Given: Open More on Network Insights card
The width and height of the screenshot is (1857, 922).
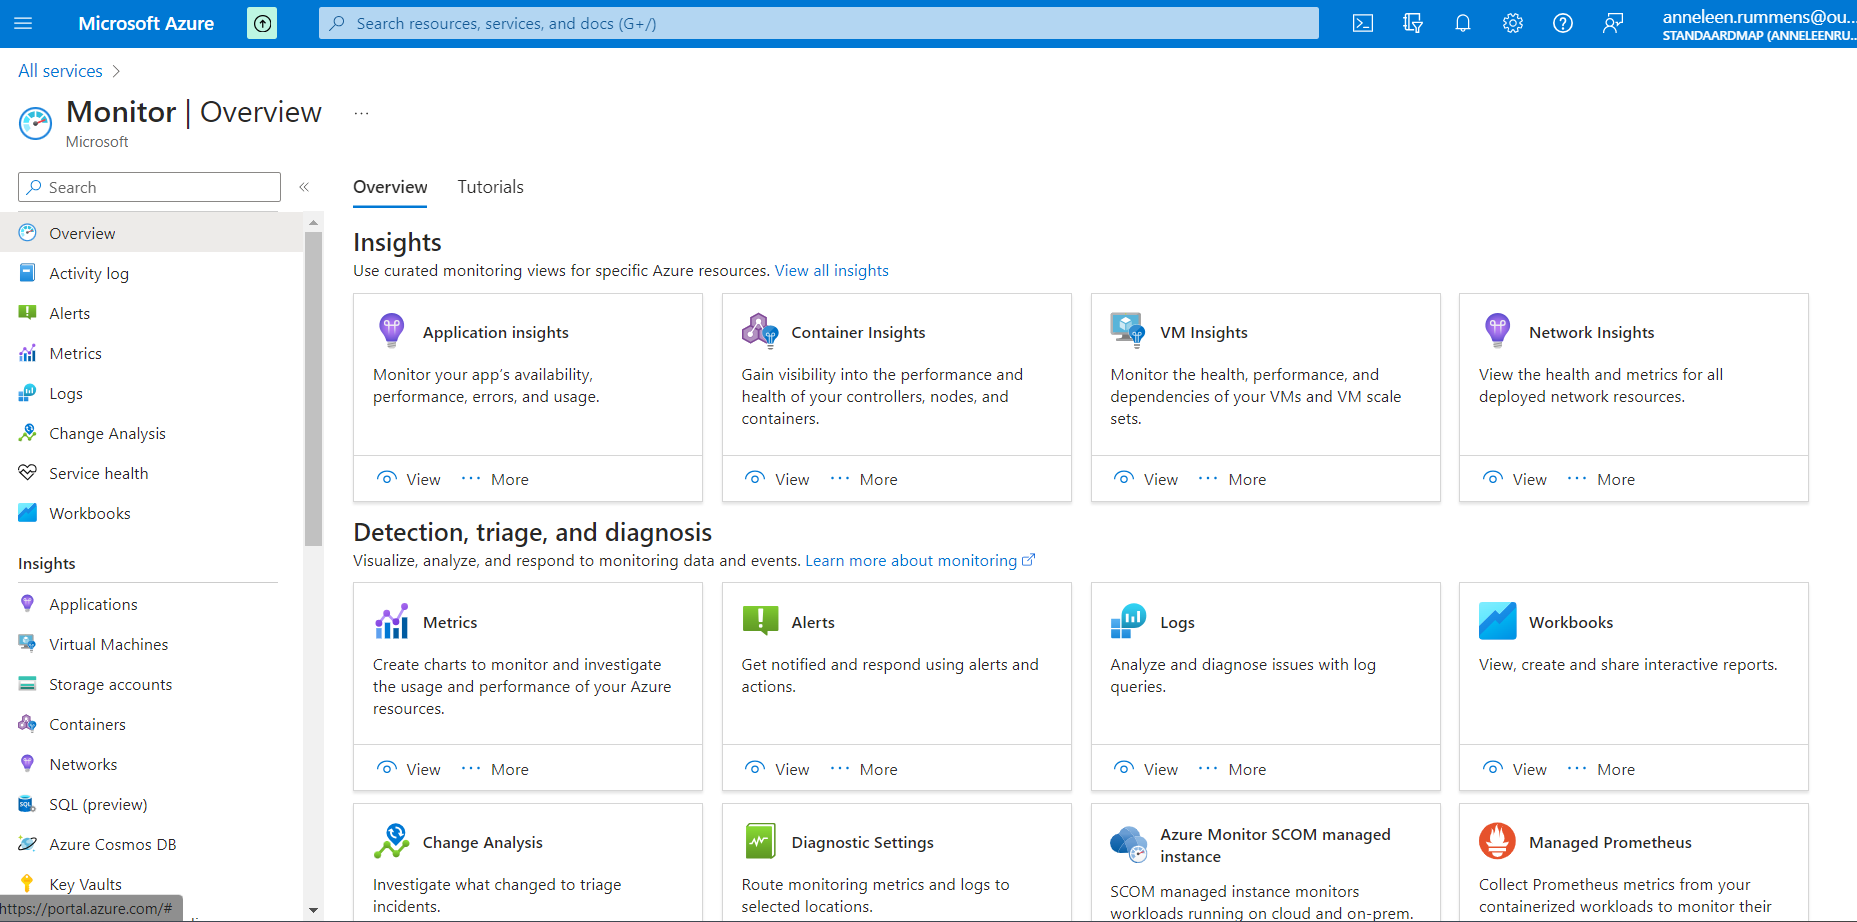Looking at the screenshot, I should click(1601, 479).
